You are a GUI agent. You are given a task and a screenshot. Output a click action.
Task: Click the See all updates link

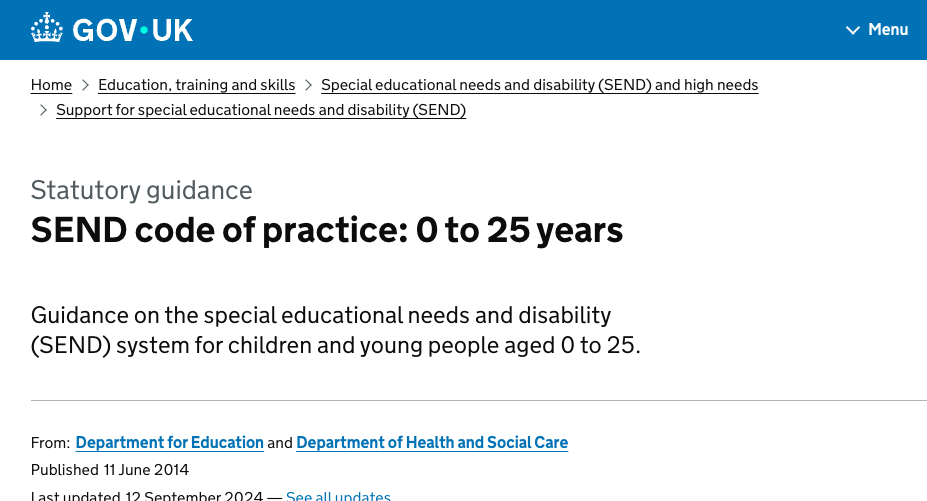(x=338, y=496)
